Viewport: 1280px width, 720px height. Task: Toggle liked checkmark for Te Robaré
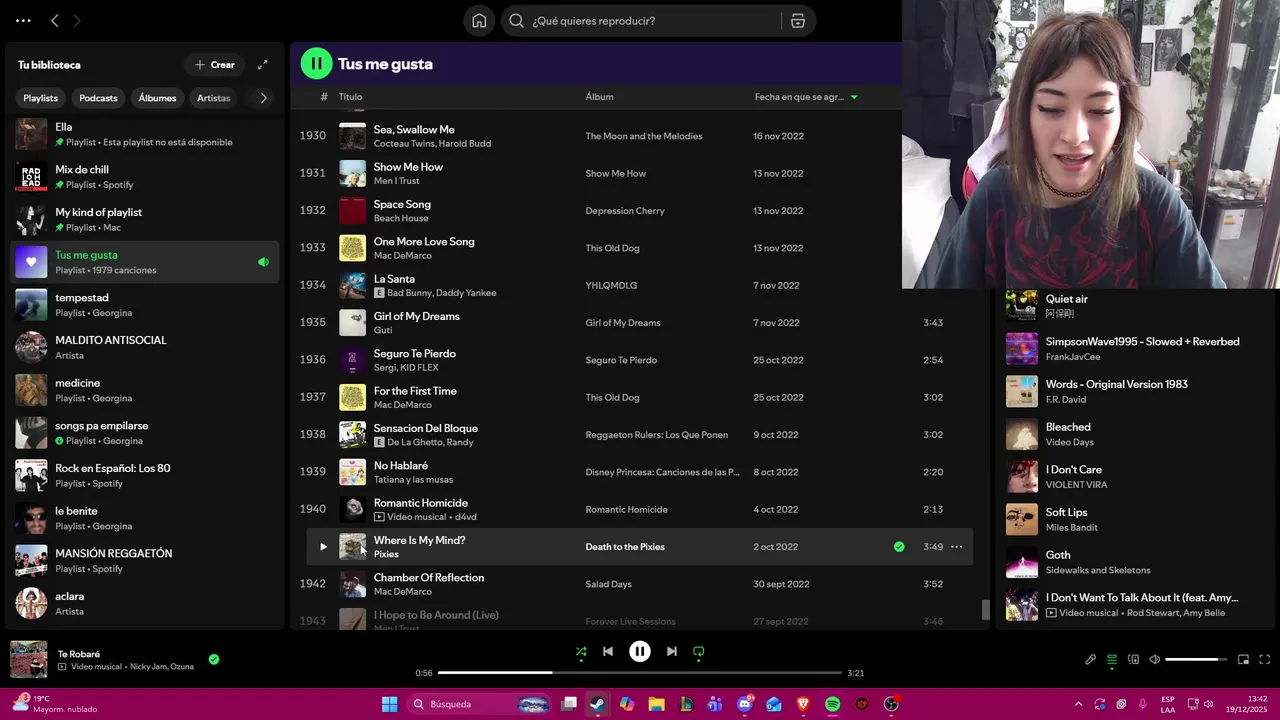(214, 659)
